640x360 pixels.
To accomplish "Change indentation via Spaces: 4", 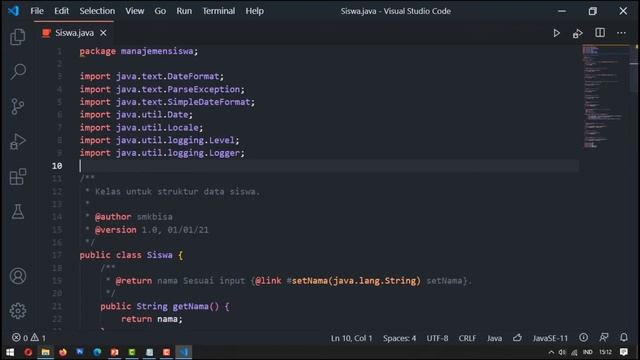I will pyautogui.click(x=399, y=338).
